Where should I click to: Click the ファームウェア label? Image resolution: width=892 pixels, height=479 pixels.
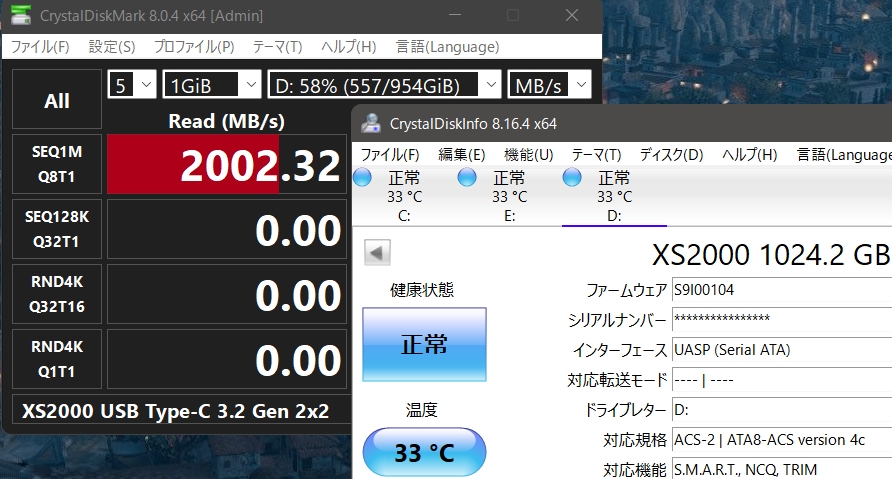(626, 290)
